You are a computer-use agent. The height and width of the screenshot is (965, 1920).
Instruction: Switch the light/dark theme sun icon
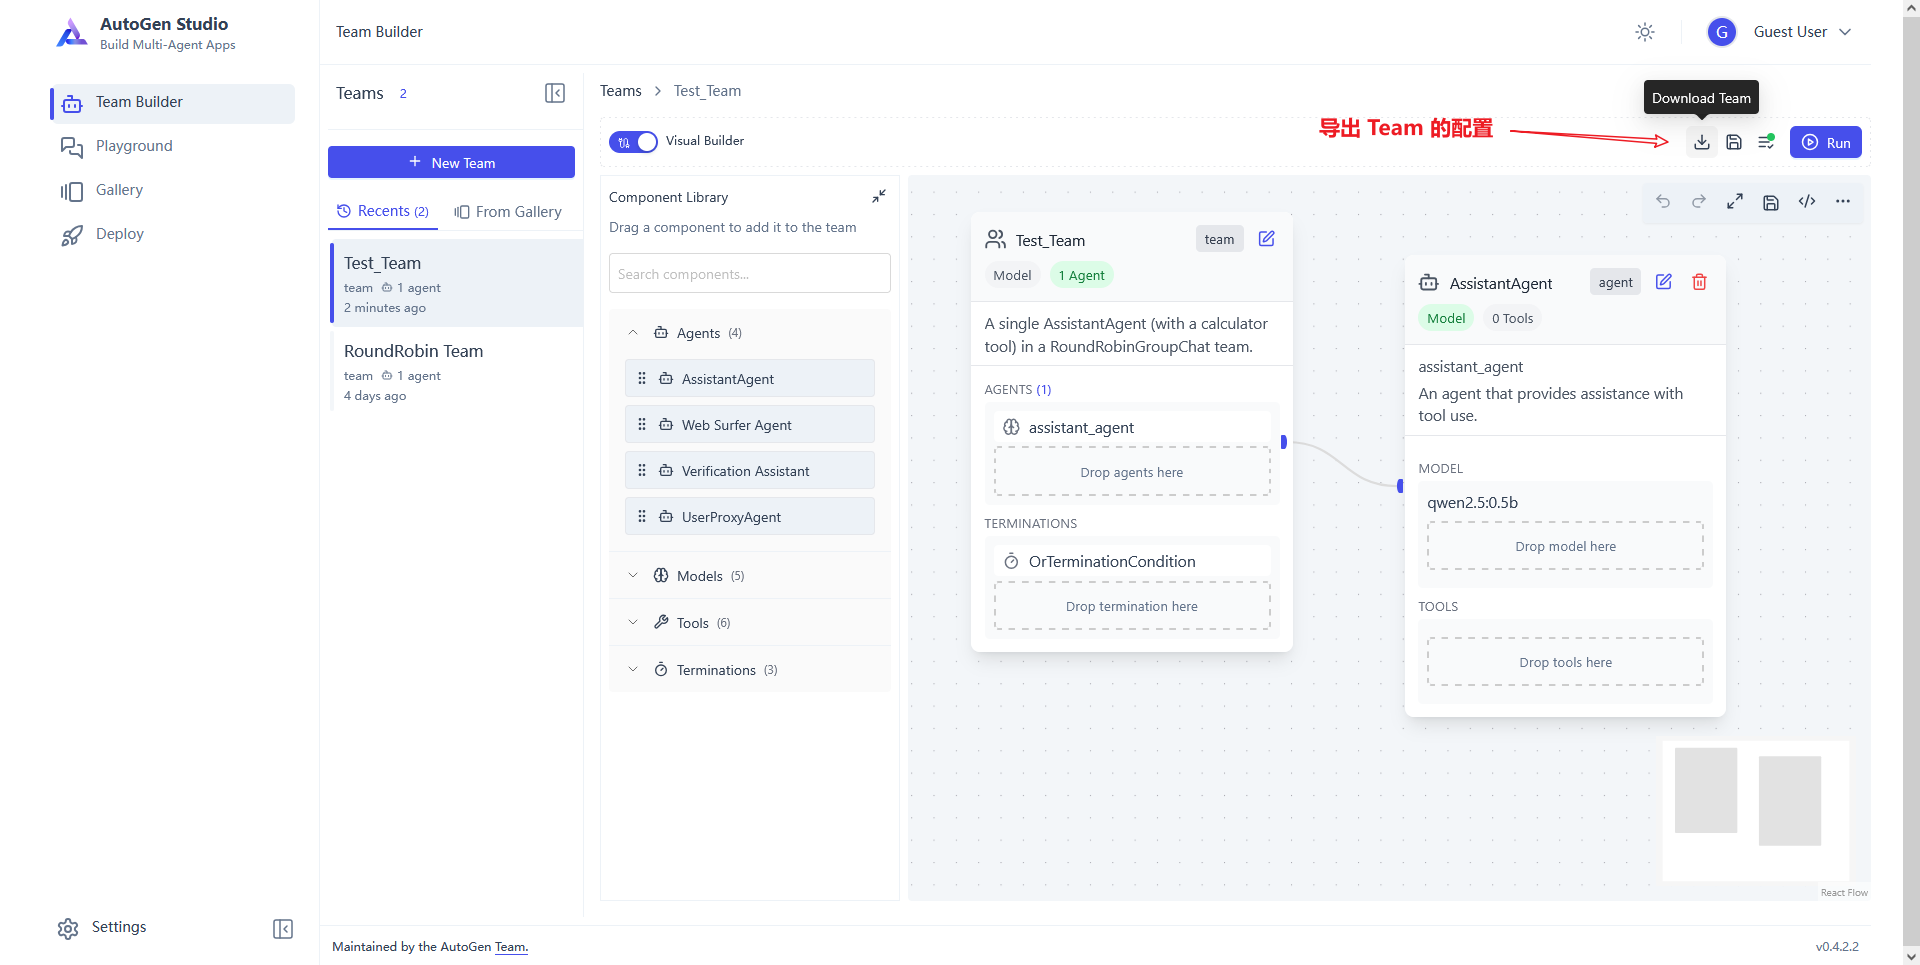pyautogui.click(x=1645, y=32)
